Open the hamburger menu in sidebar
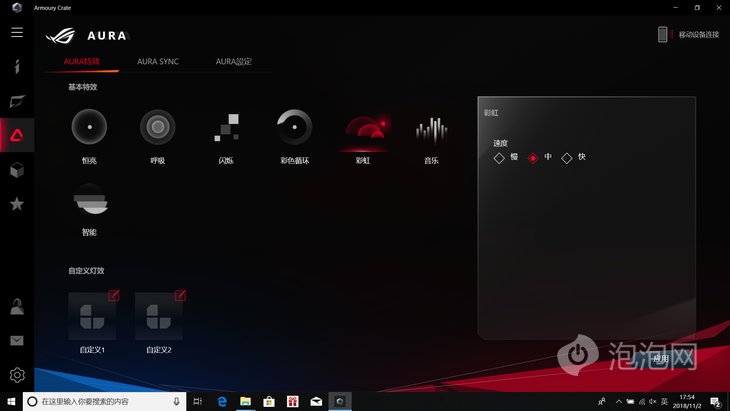The height and width of the screenshot is (411, 730). [17, 32]
